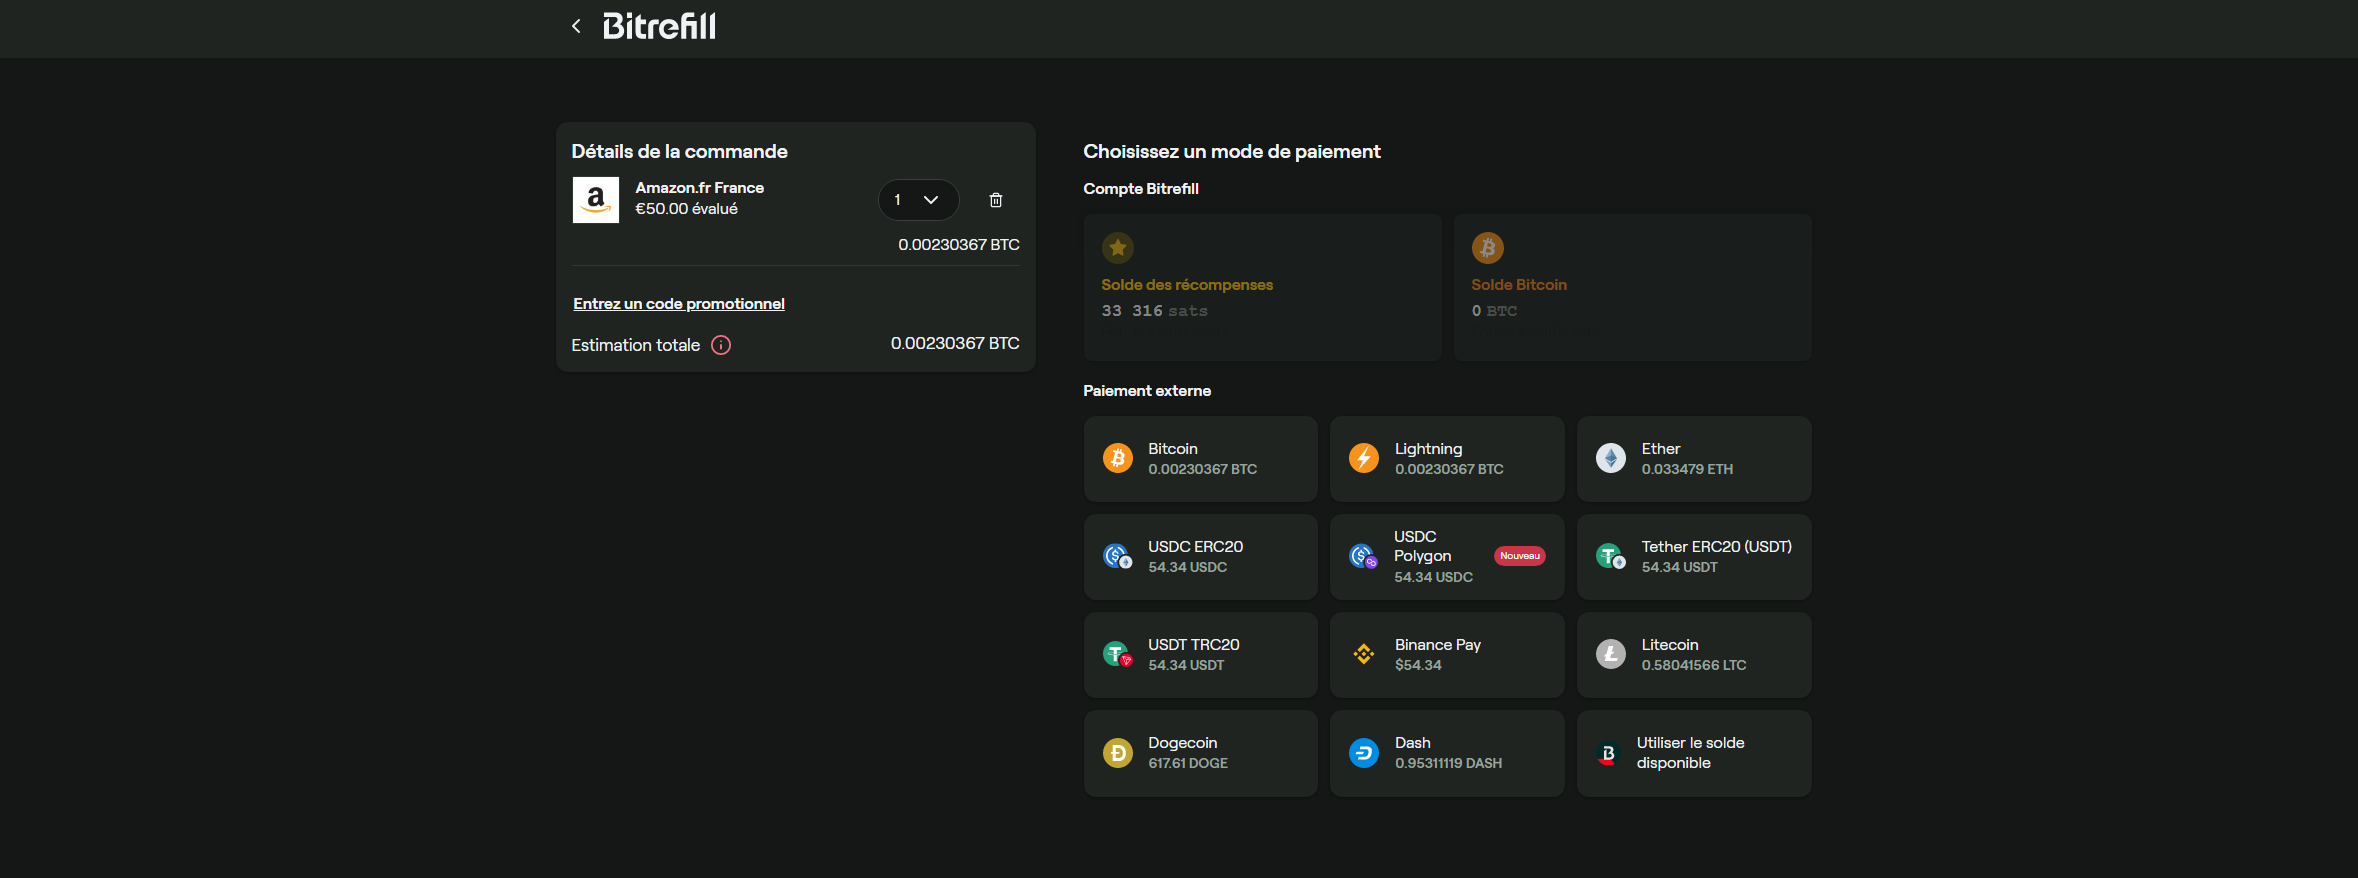The image size is (2358, 878).
Task: Click the '33 316 sats' rewards balance
Action: (x=1155, y=311)
